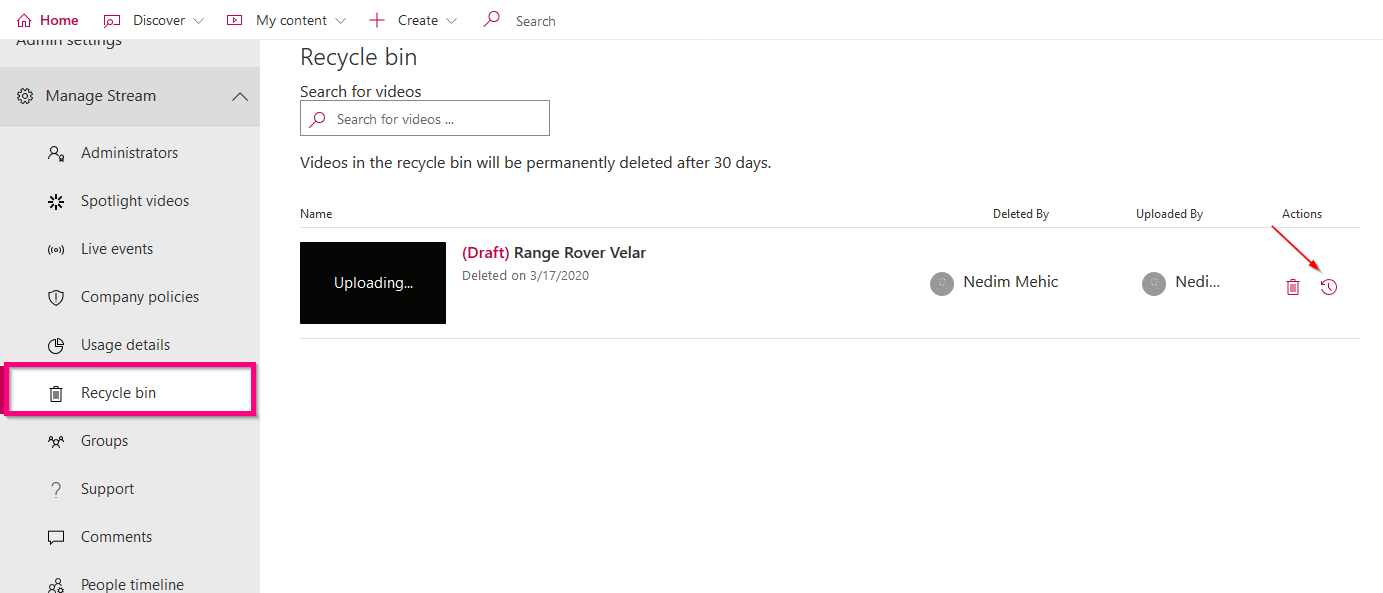Click the Usage details pie chart icon
The image size is (1383, 593).
tap(56, 345)
